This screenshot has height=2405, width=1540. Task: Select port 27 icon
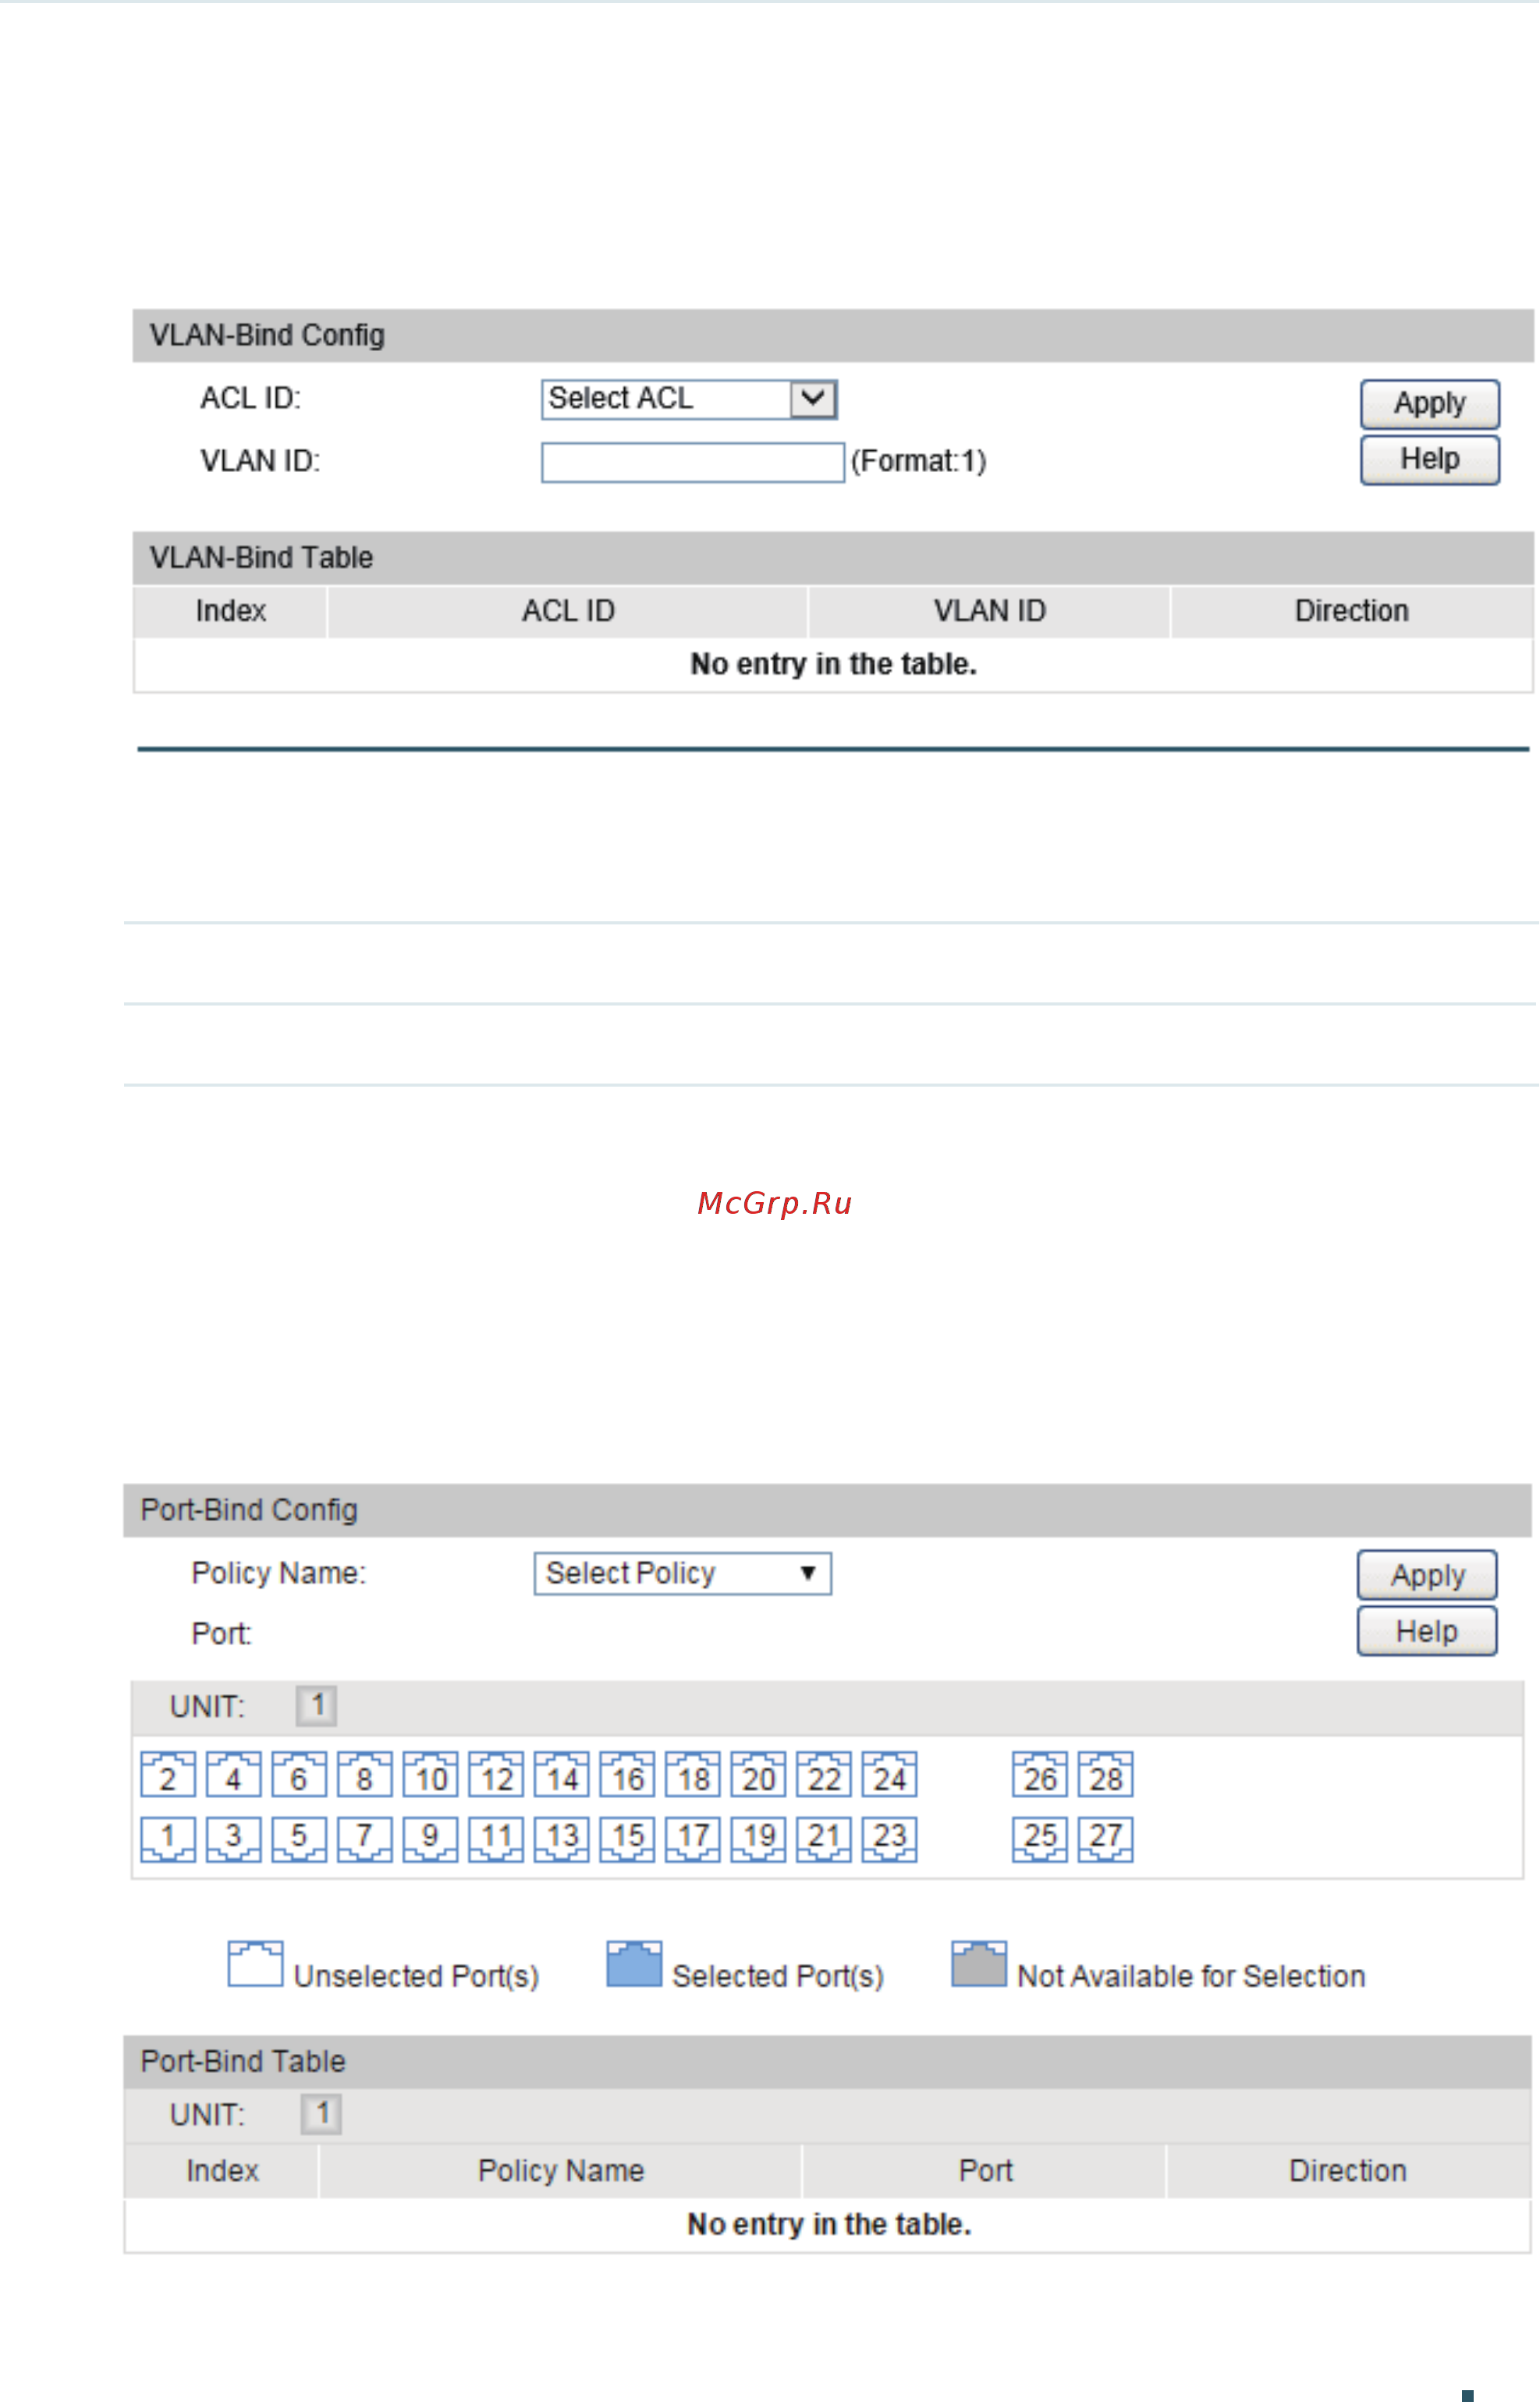1106,1840
